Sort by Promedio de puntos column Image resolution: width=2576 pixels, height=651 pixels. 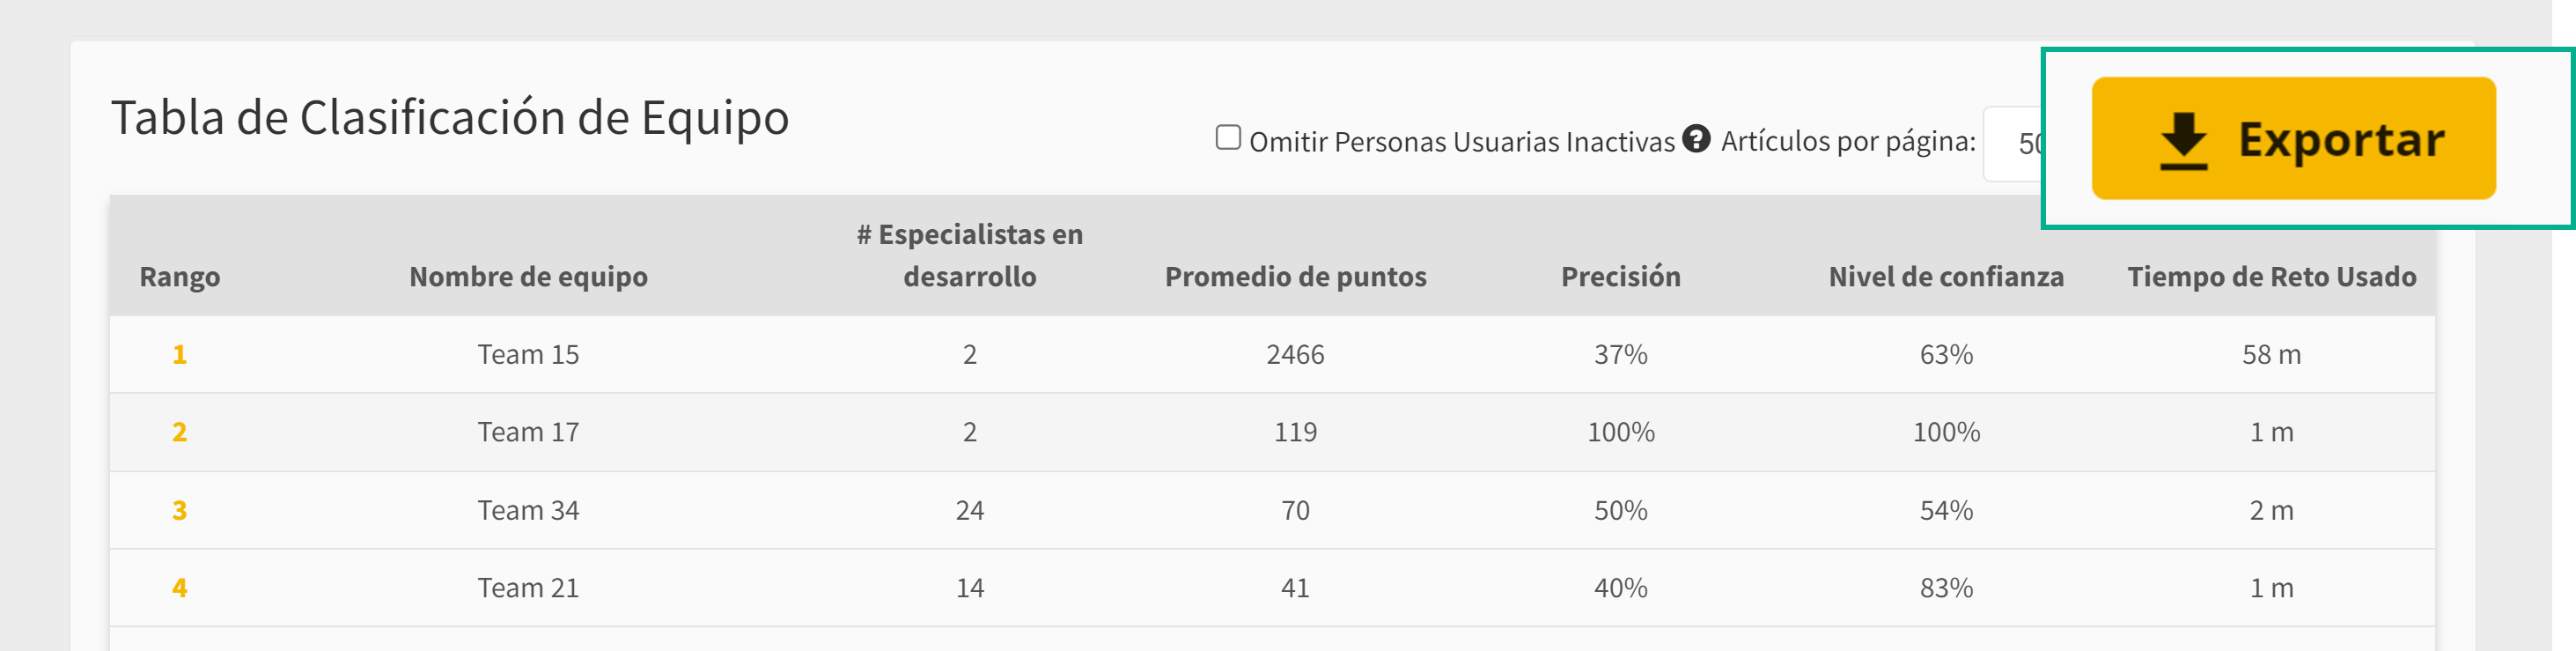coord(1295,276)
